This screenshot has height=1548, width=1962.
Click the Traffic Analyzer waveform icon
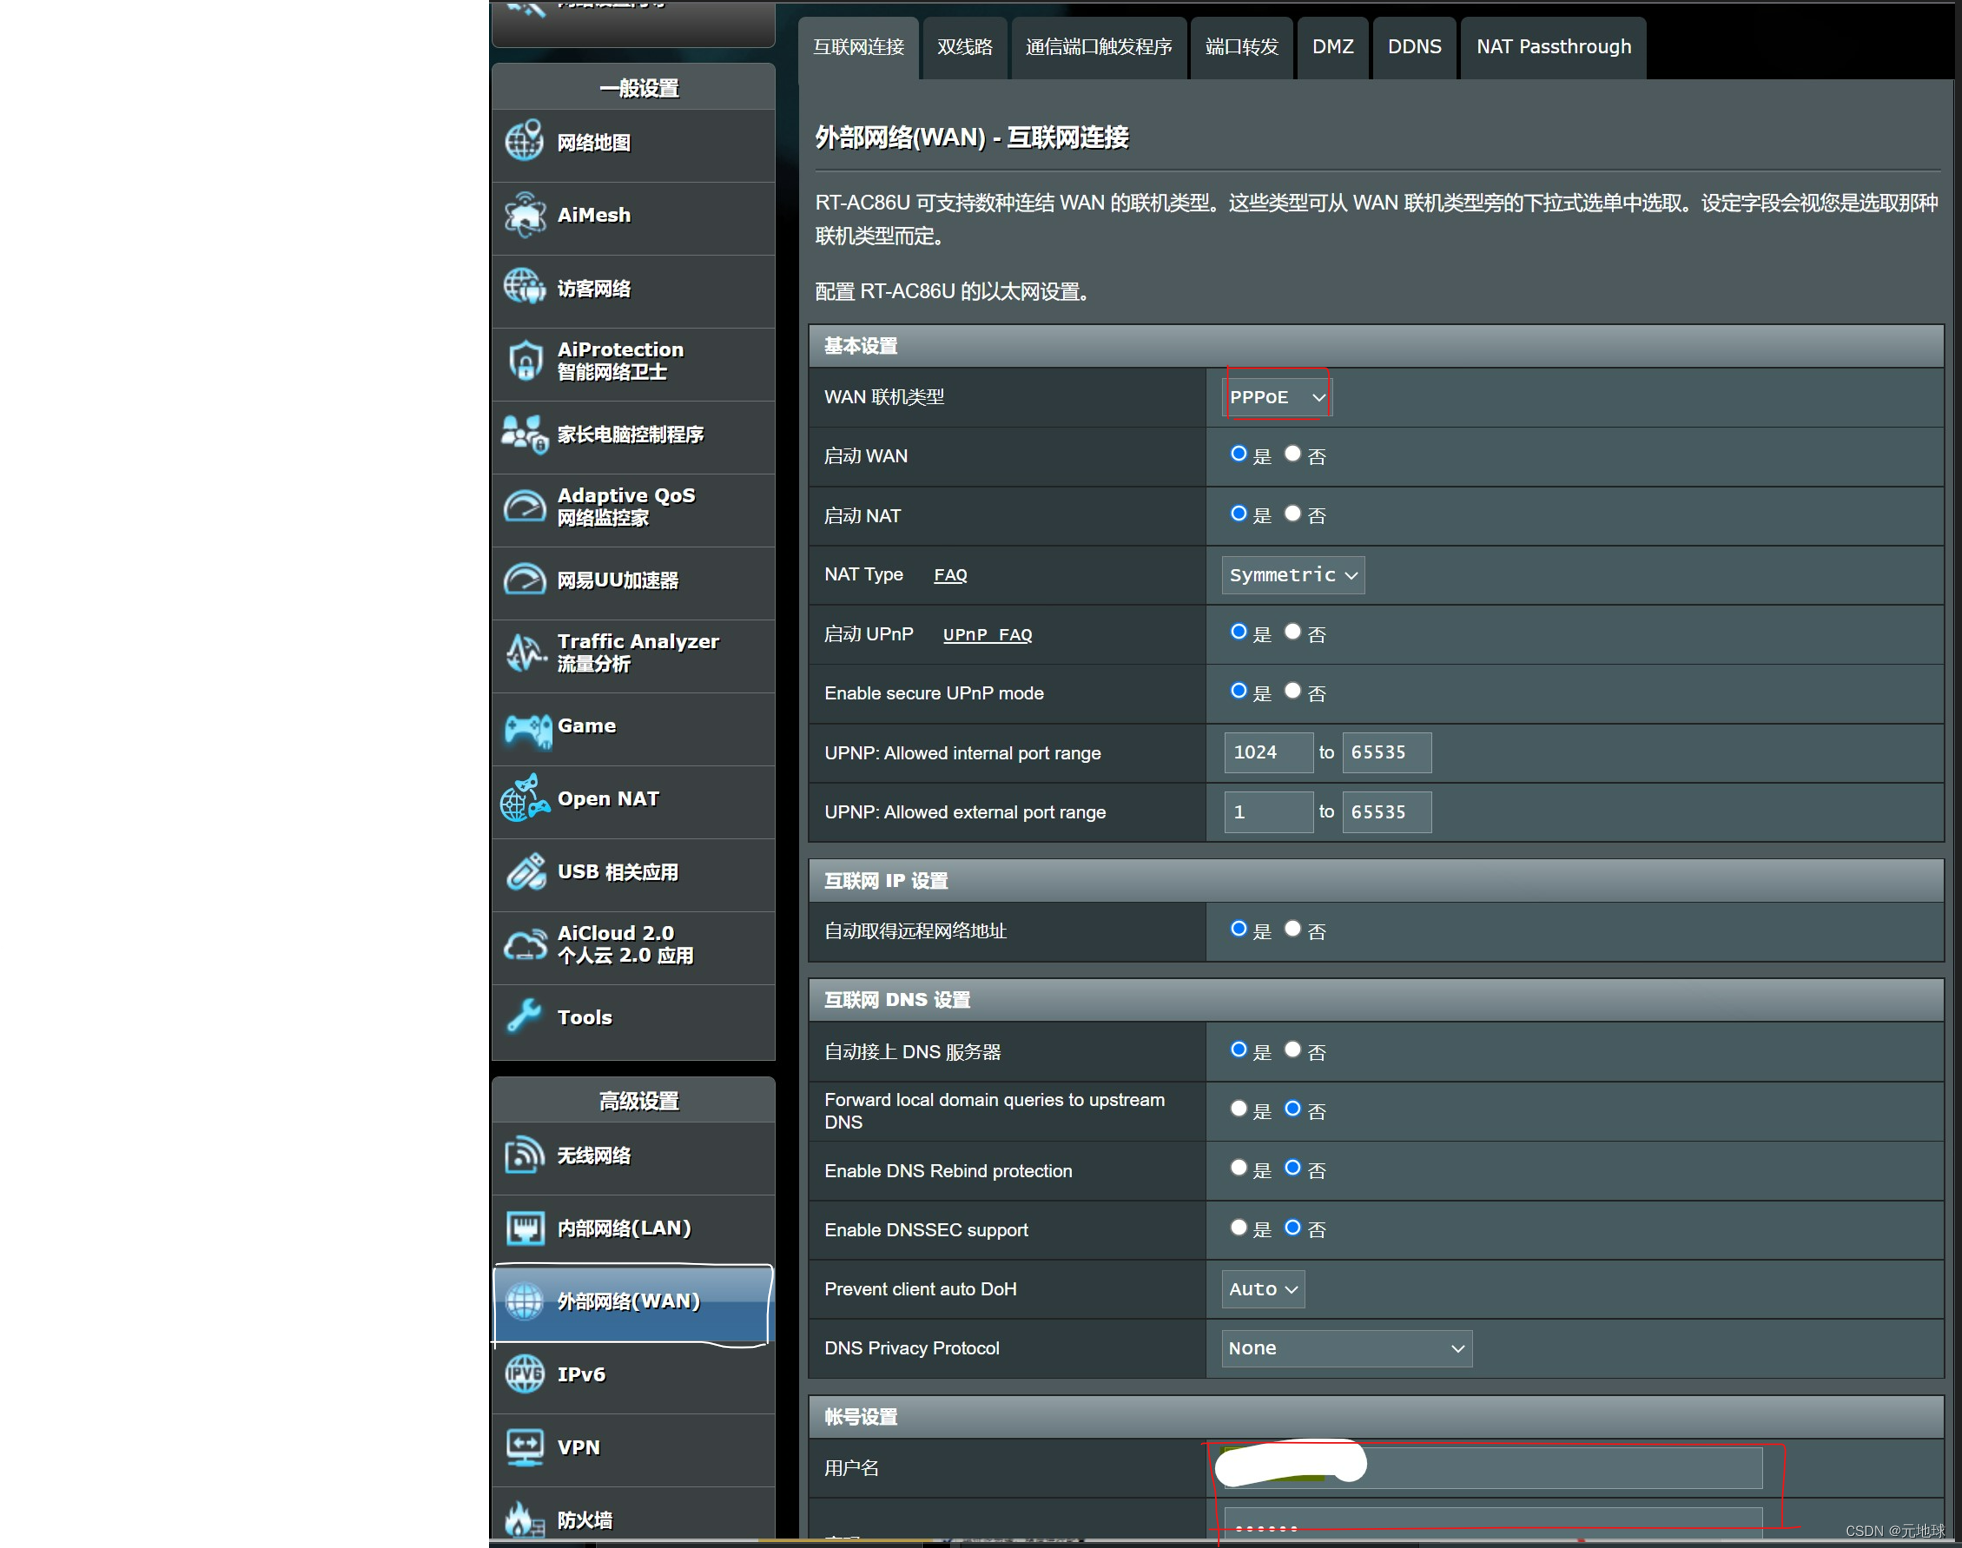click(x=525, y=653)
